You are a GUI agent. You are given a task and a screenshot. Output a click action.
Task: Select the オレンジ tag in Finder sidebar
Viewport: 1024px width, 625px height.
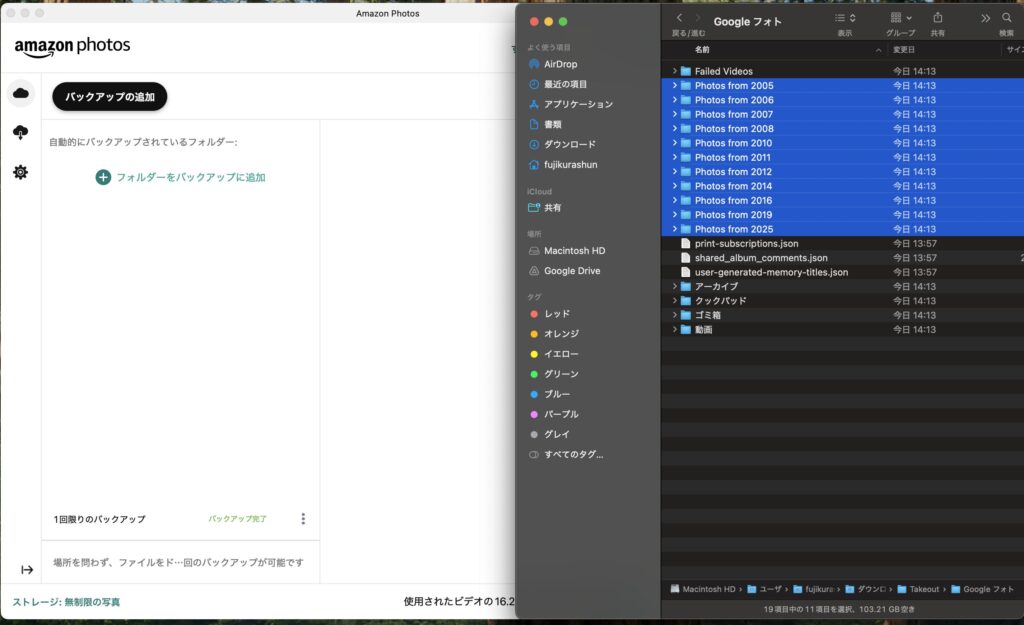(562, 334)
